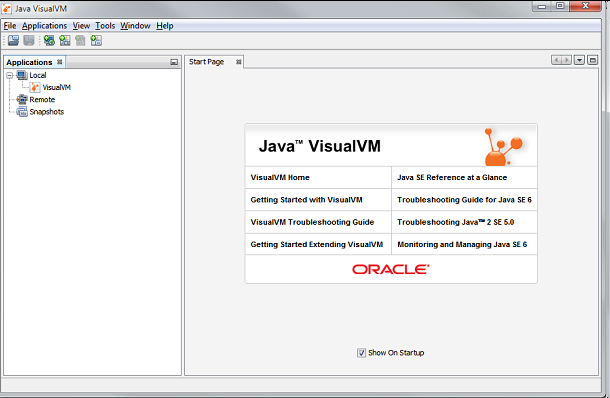Image resolution: width=610 pixels, height=398 pixels.
Task: Close the Start Page tab
Action: click(238, 62)
